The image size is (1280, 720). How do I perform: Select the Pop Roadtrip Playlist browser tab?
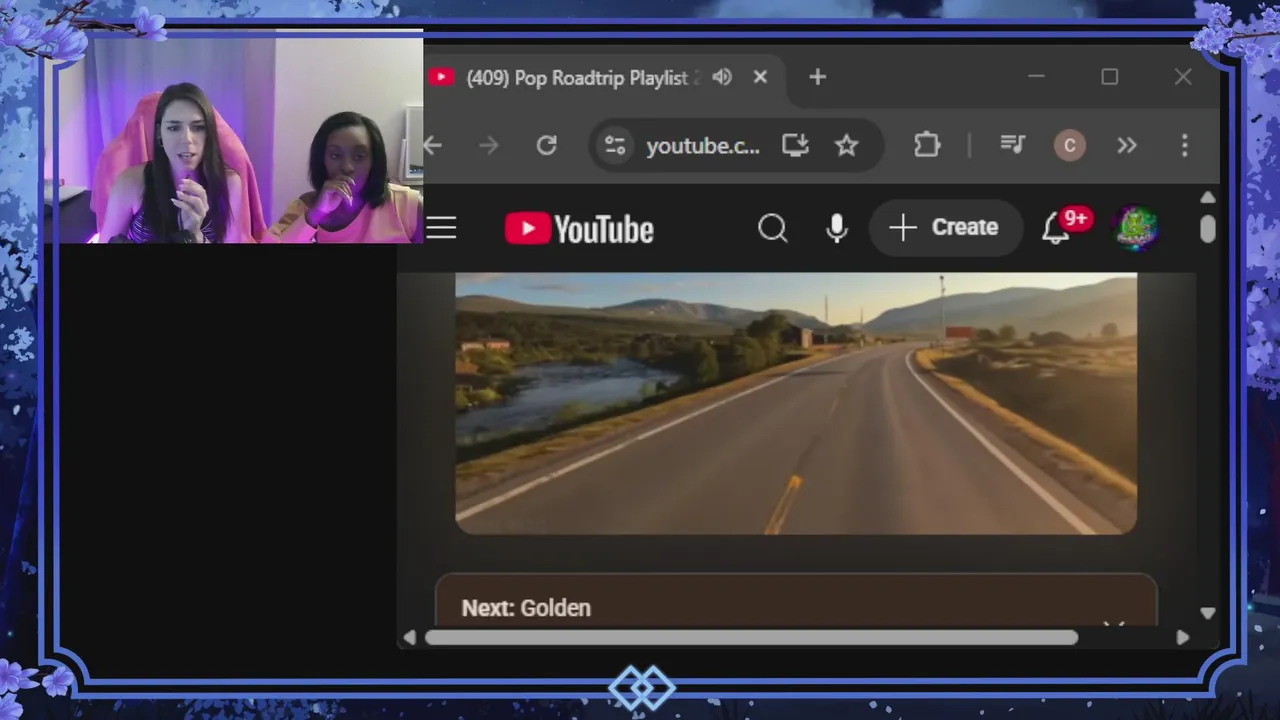coord(605,78)
